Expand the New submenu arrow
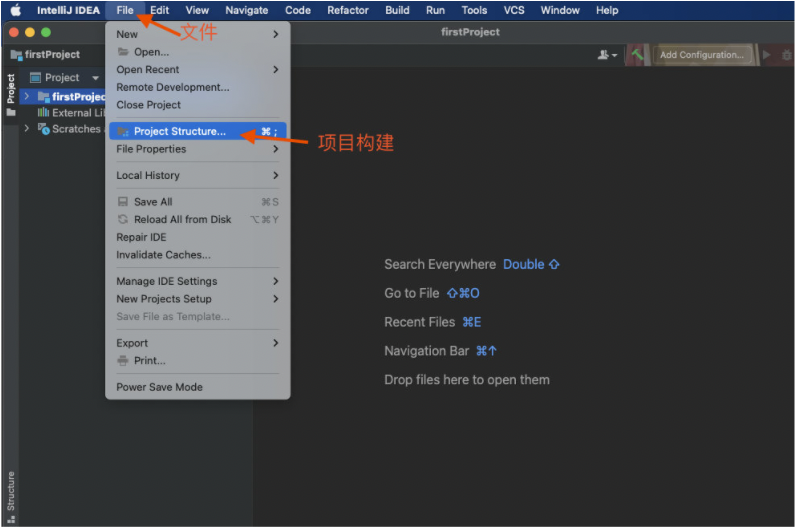Image resolution: width=796 pixels, height=527 pixels. click(x=276, y=34)
